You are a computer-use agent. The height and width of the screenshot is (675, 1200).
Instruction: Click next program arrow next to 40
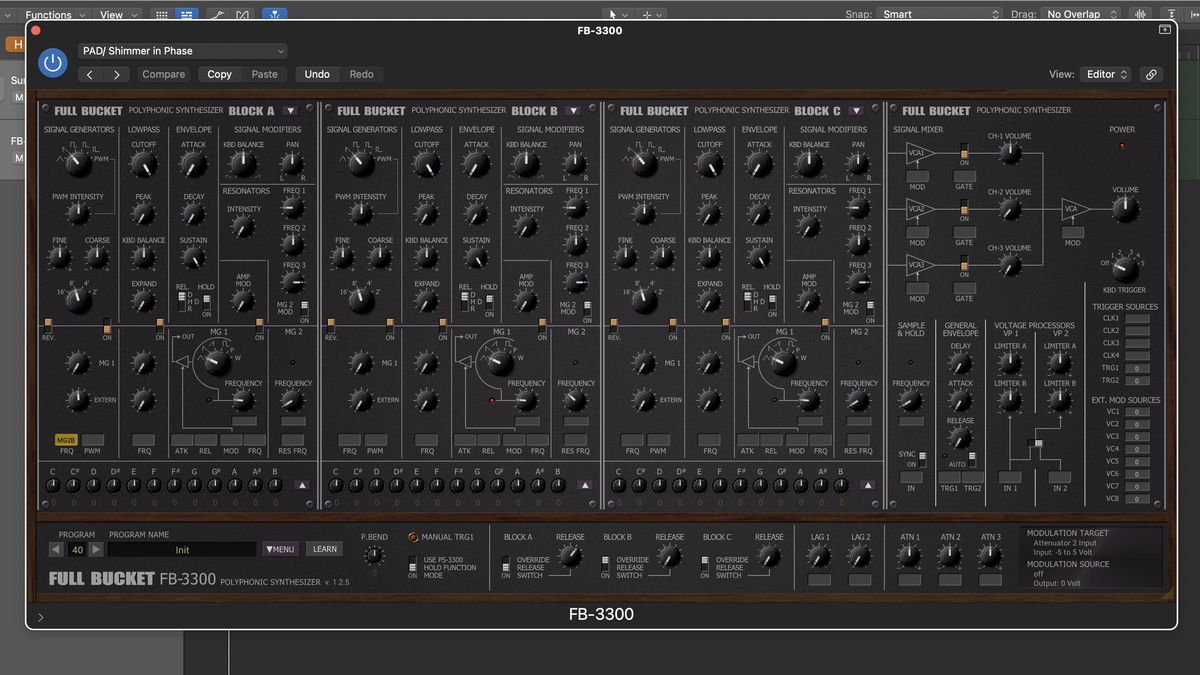[x=96, y=549]
